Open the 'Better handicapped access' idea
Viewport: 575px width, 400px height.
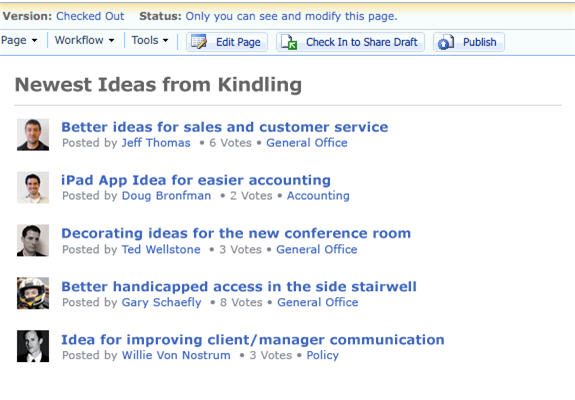tap(239, 286)
